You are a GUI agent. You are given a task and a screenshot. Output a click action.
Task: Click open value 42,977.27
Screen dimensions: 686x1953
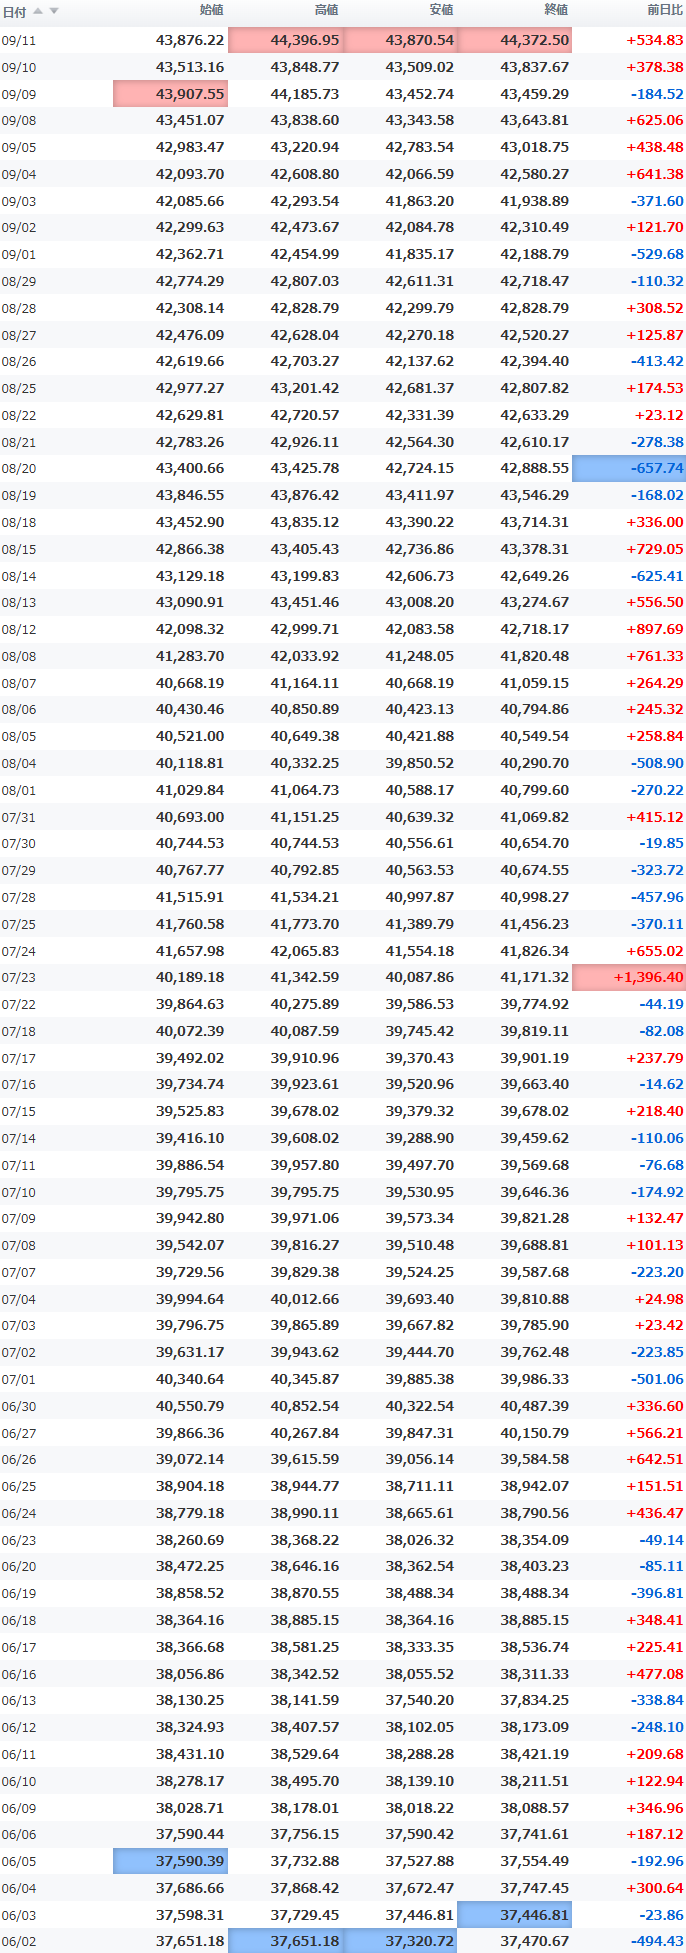pyautogui.click(x=190, y=388)
